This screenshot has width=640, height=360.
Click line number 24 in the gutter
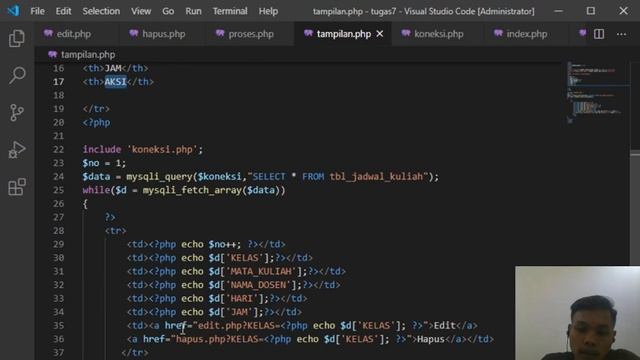click(58, 176)
